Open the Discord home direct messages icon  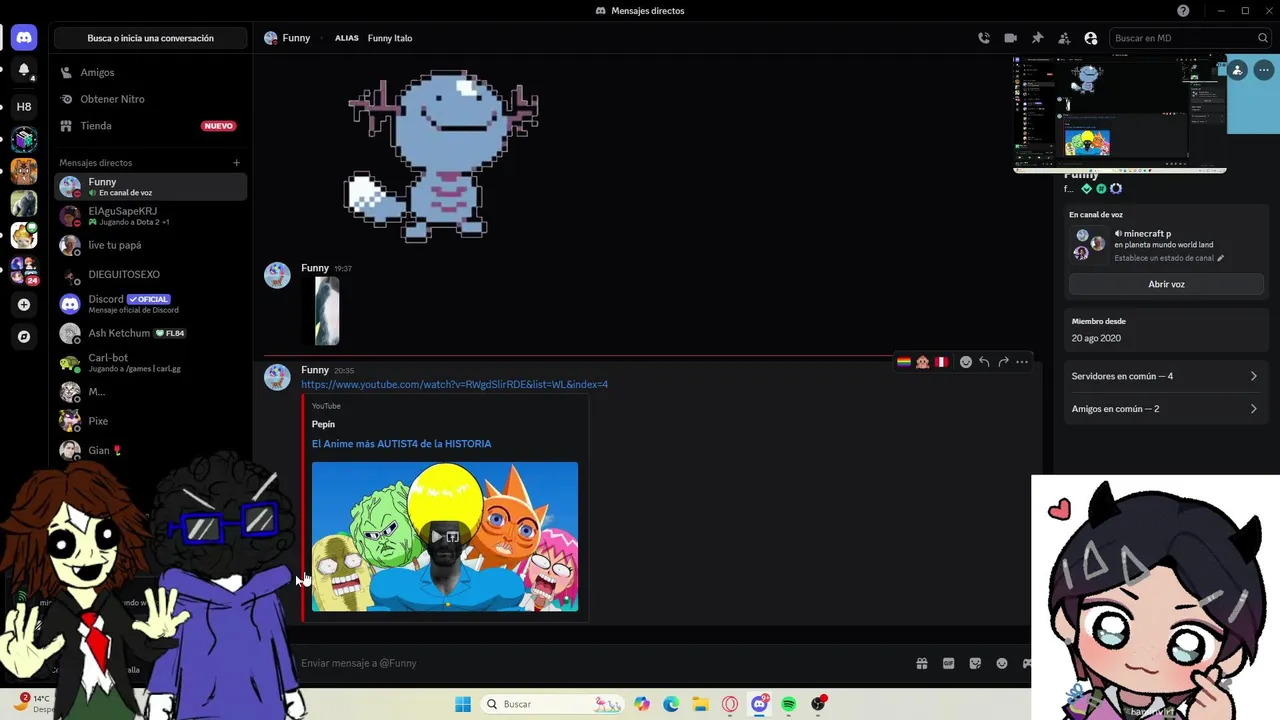click(24, 38)
